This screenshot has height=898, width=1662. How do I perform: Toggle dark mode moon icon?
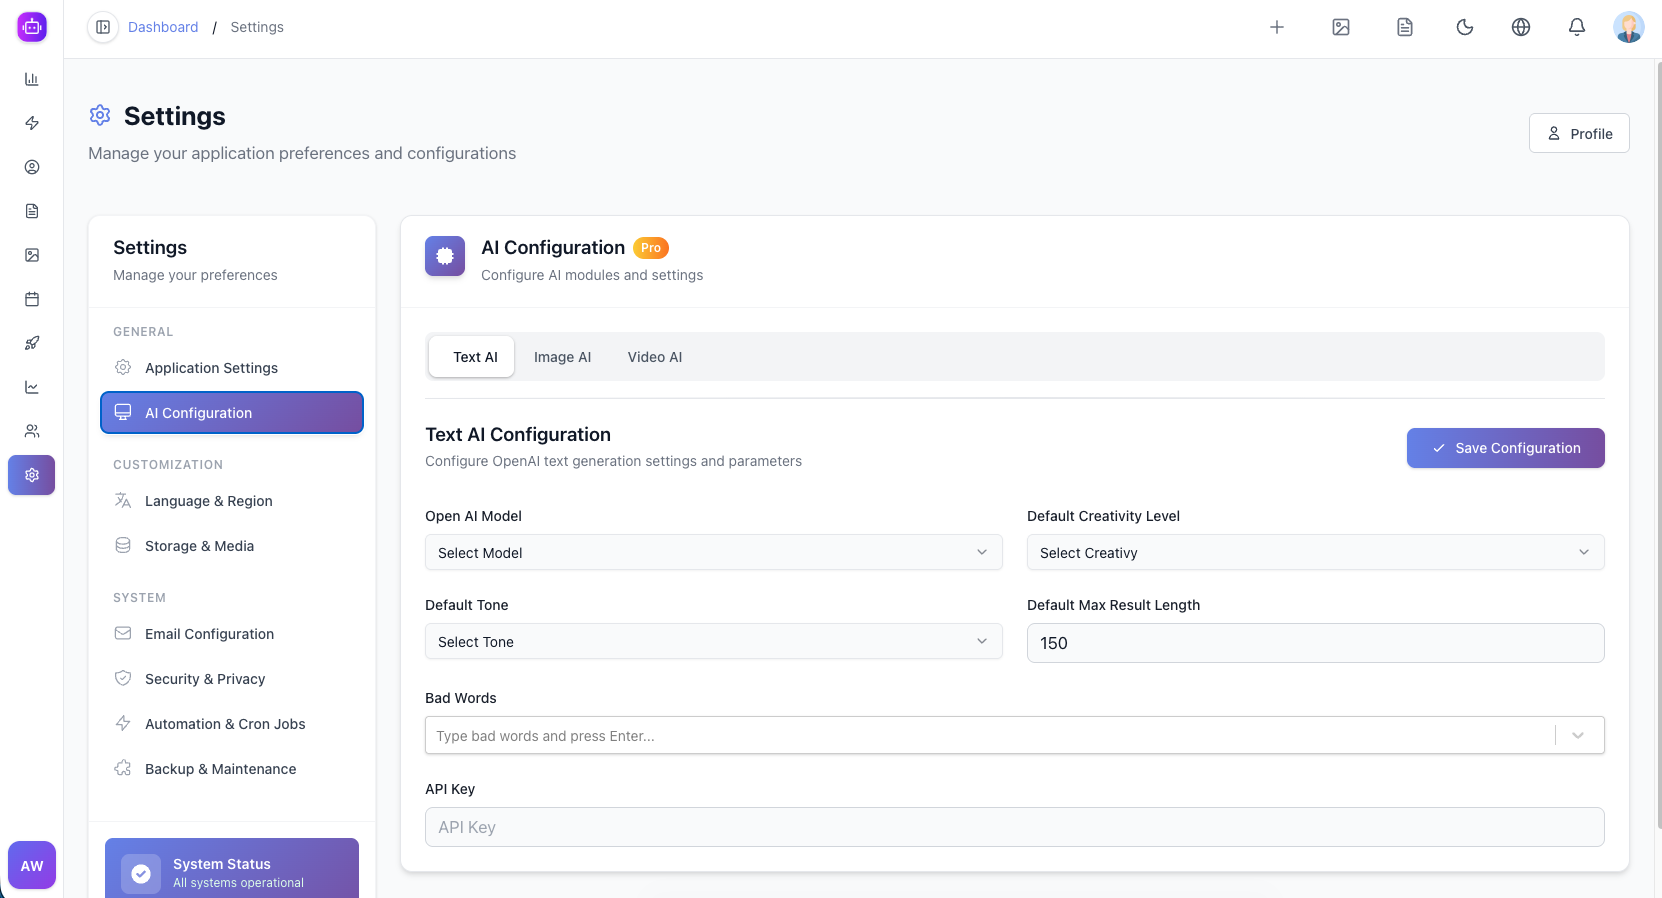coord(1464,27)
